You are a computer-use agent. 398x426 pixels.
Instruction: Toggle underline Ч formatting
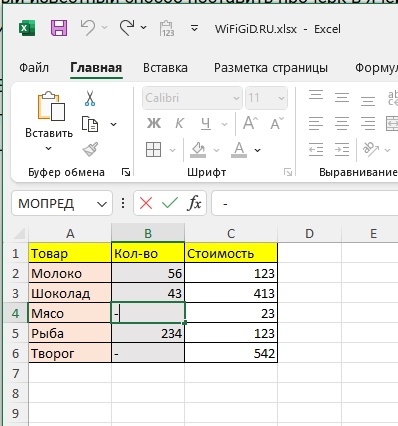[206, 124]
